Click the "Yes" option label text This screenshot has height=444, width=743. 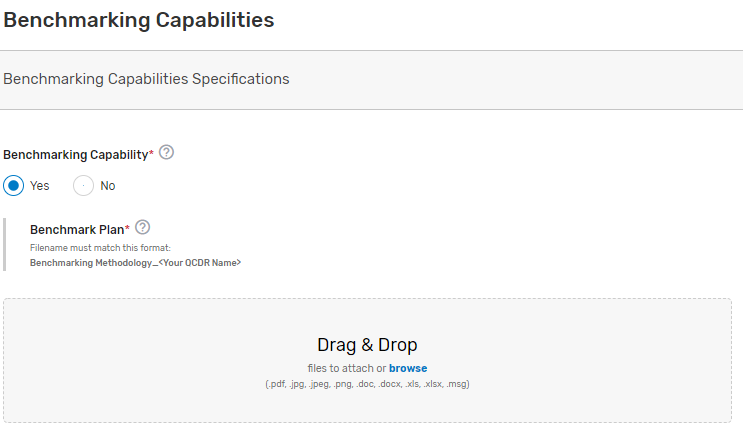(x=39, y=186)
